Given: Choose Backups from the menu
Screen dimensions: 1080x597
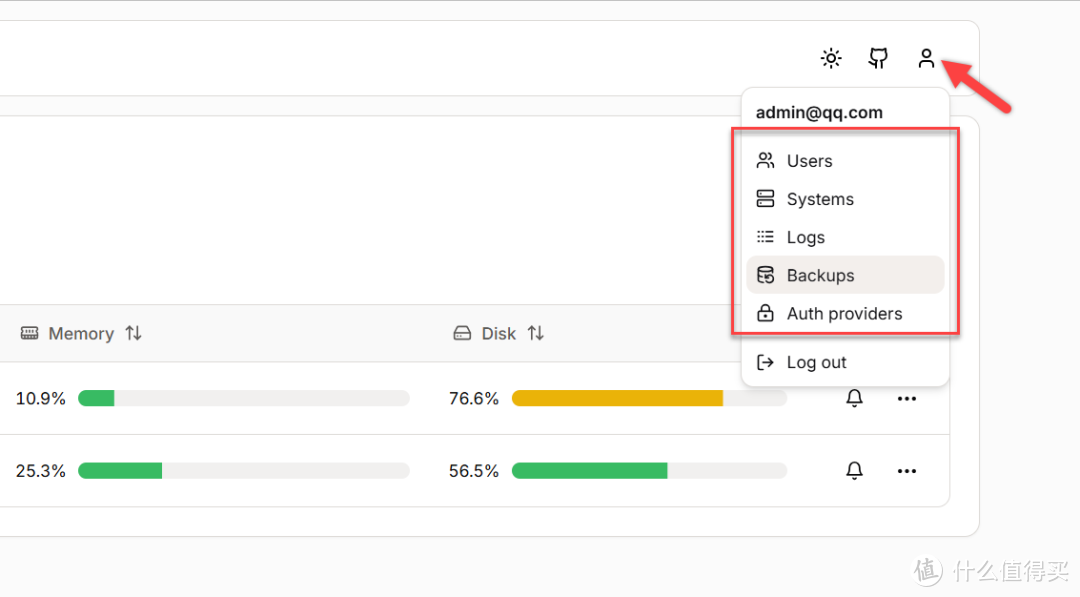Looking at the screenshot, I should coord(820,275).
